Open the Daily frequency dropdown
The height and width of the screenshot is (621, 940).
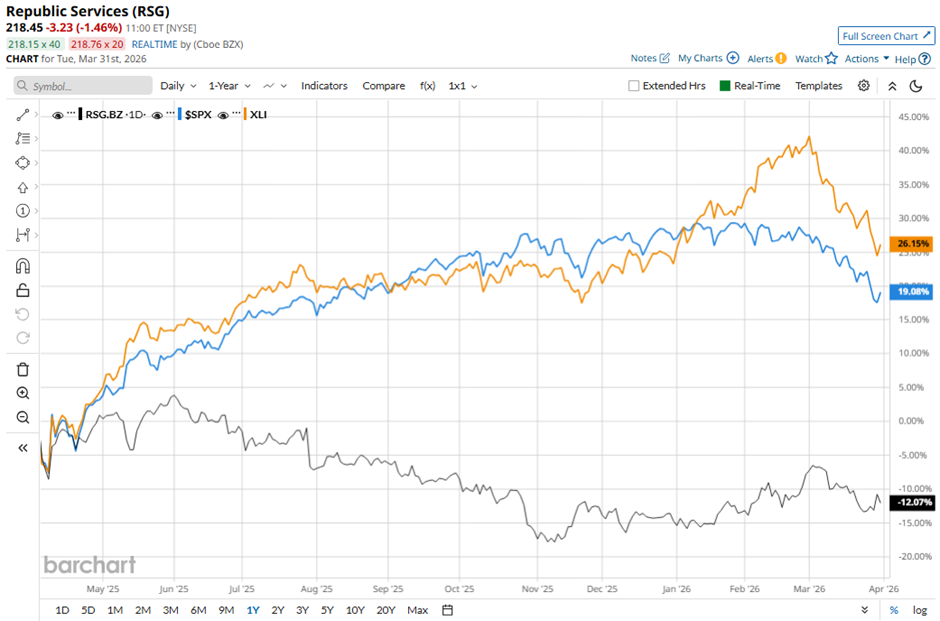coord(178,86)
